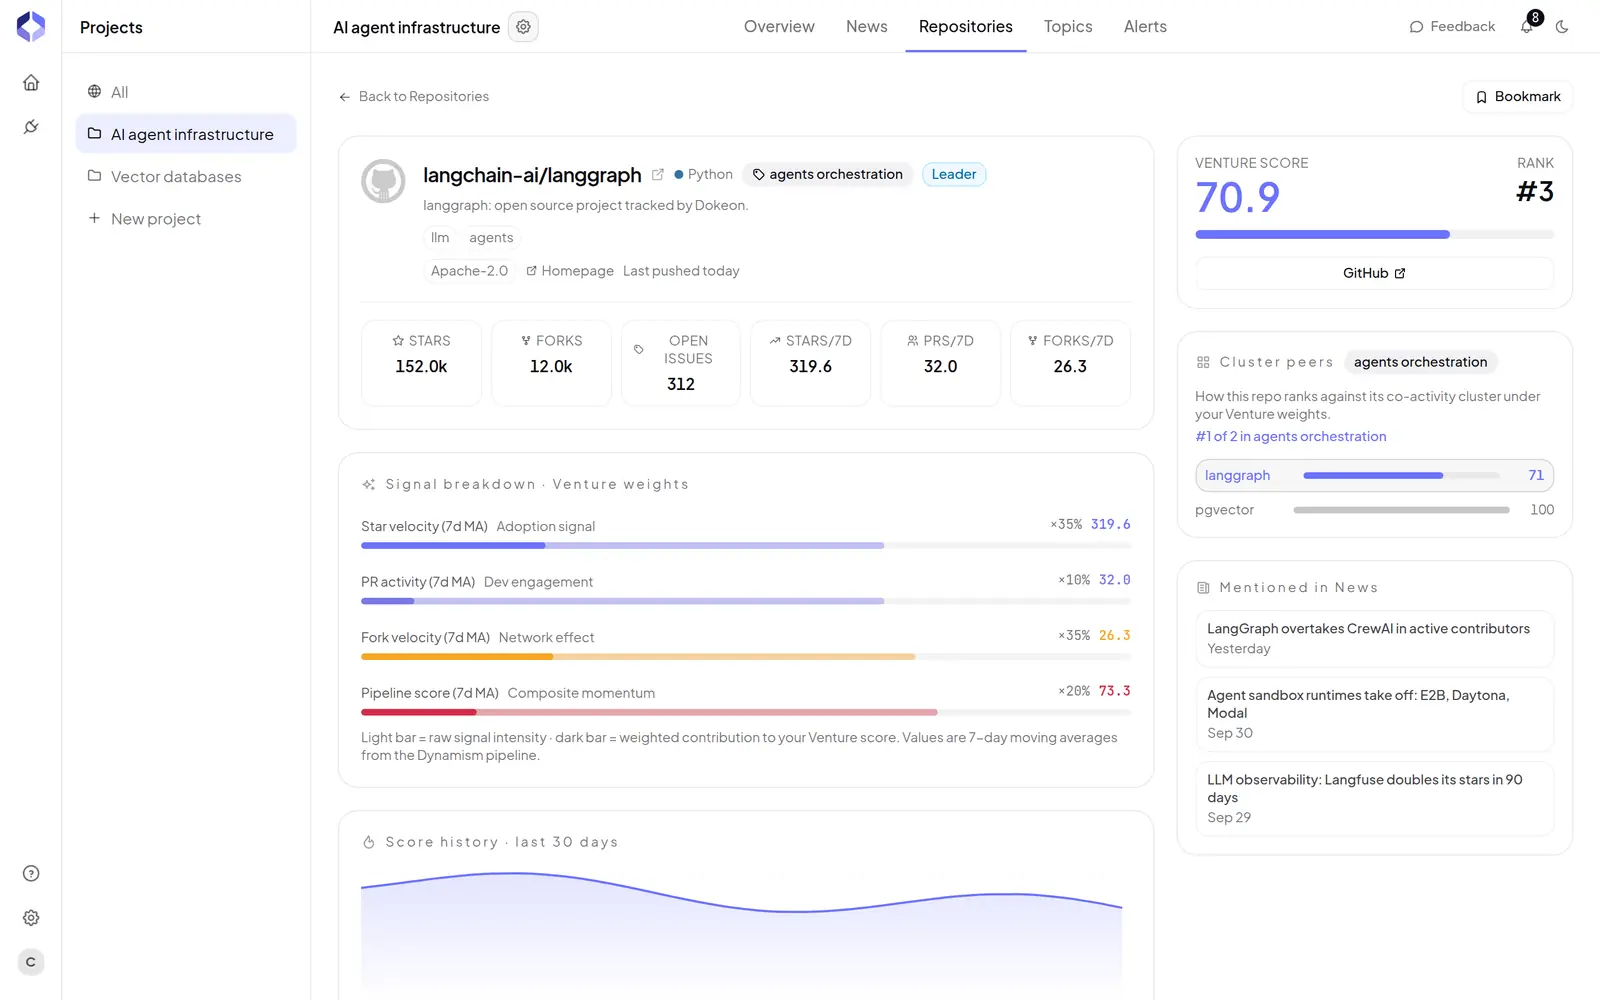
Task: Open the Homepage link
Action: click(x=570, y=271)
